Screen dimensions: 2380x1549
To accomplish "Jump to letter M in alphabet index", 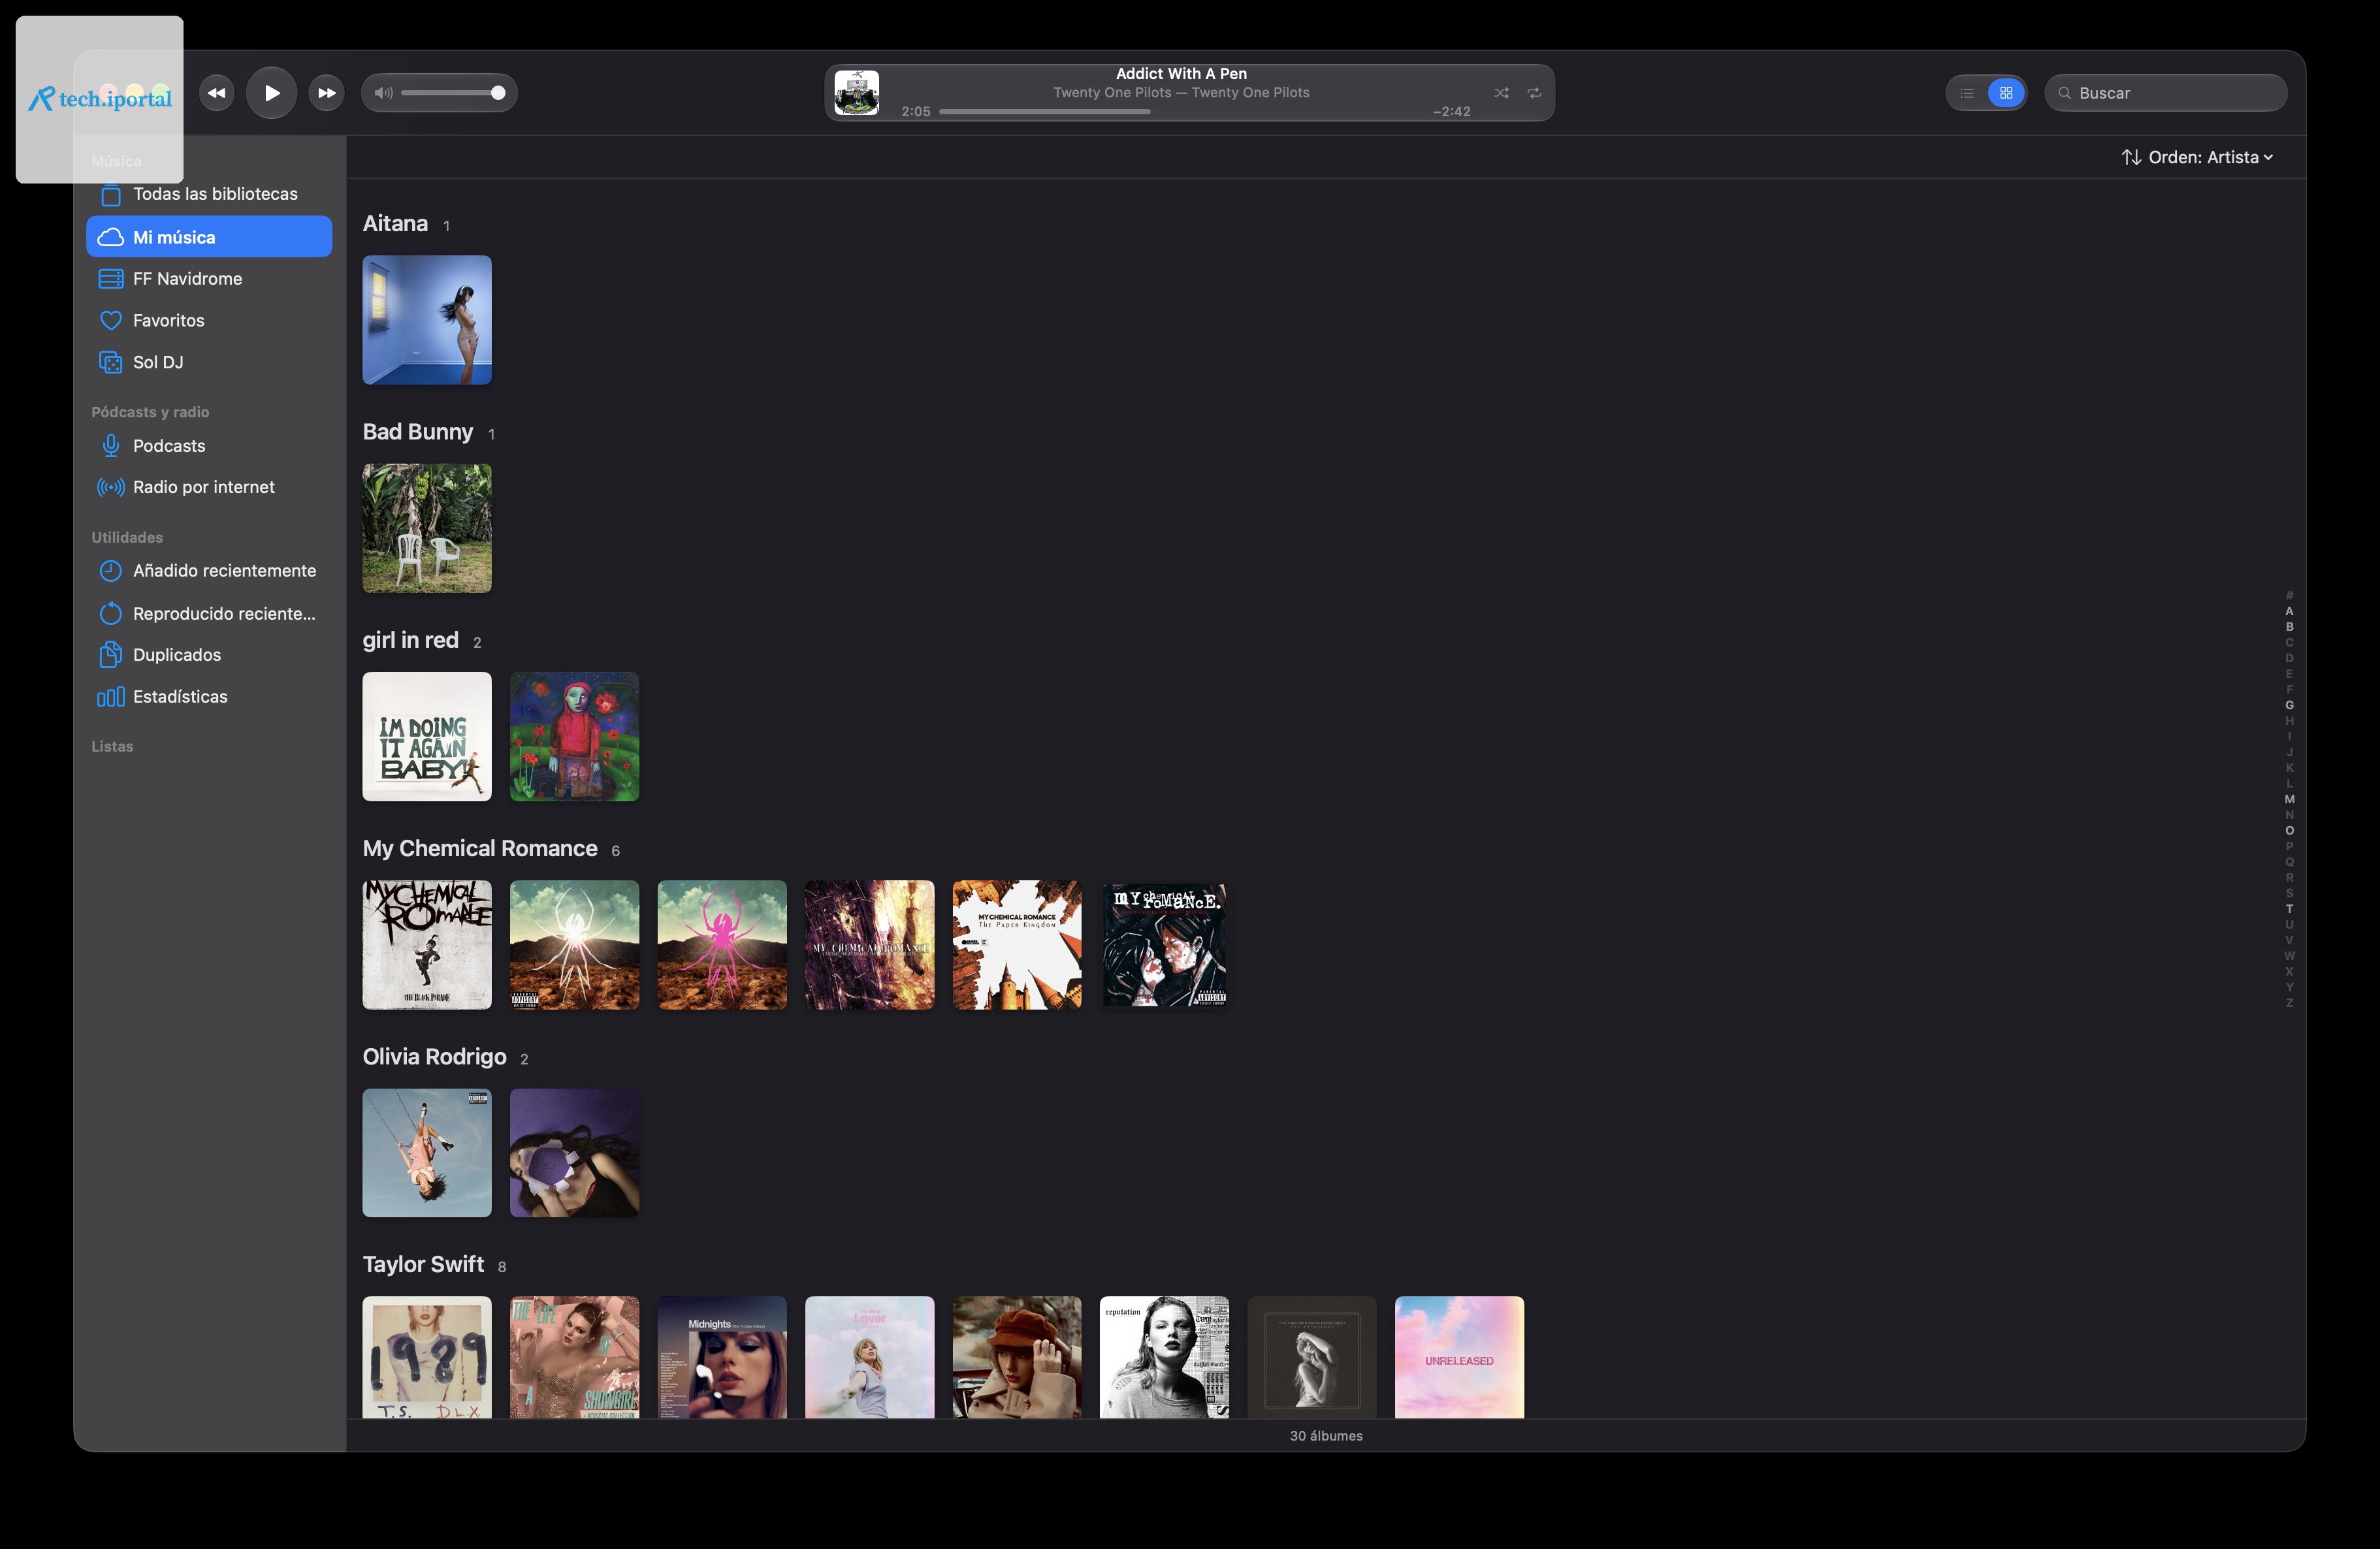I will 2289,799.
